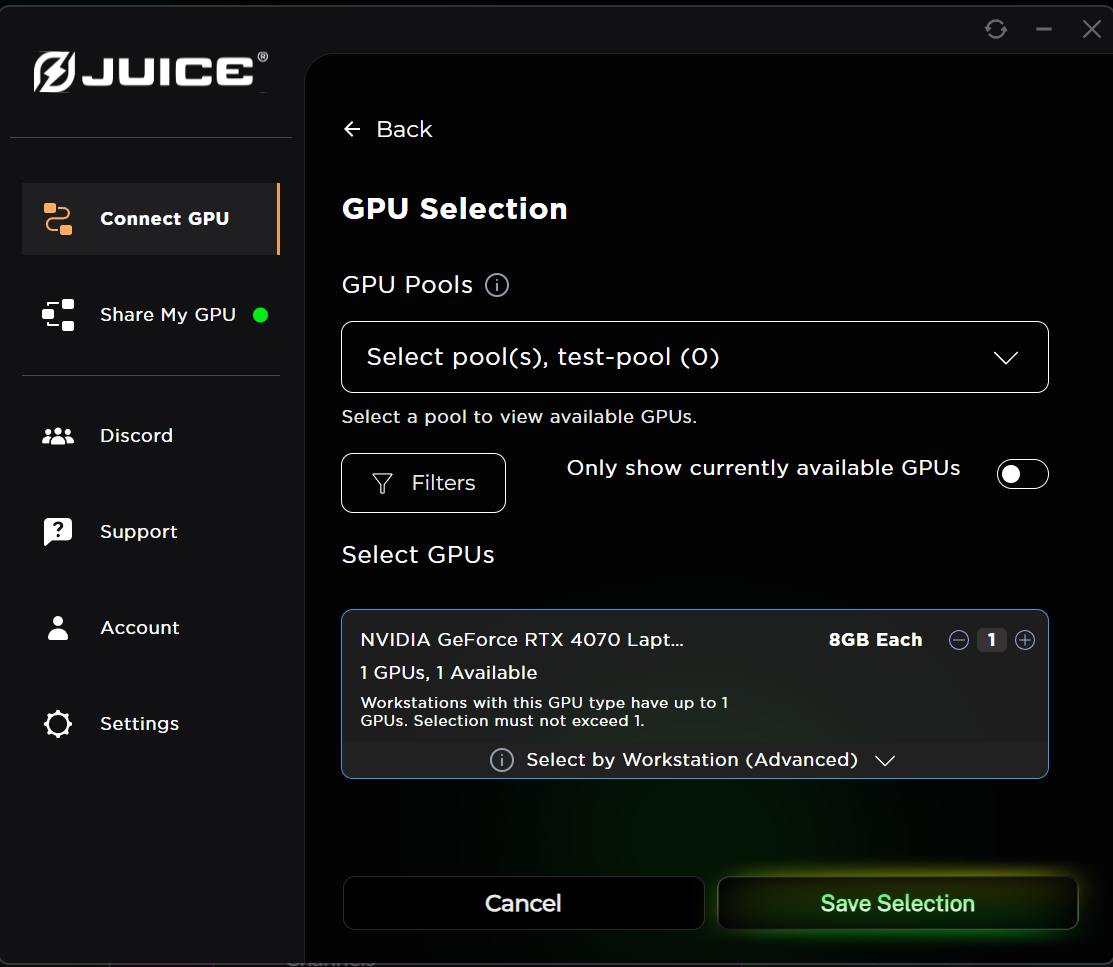Open the Connect GPU section
Viewport: 1113px width, 967px height.
pos(150,219)
